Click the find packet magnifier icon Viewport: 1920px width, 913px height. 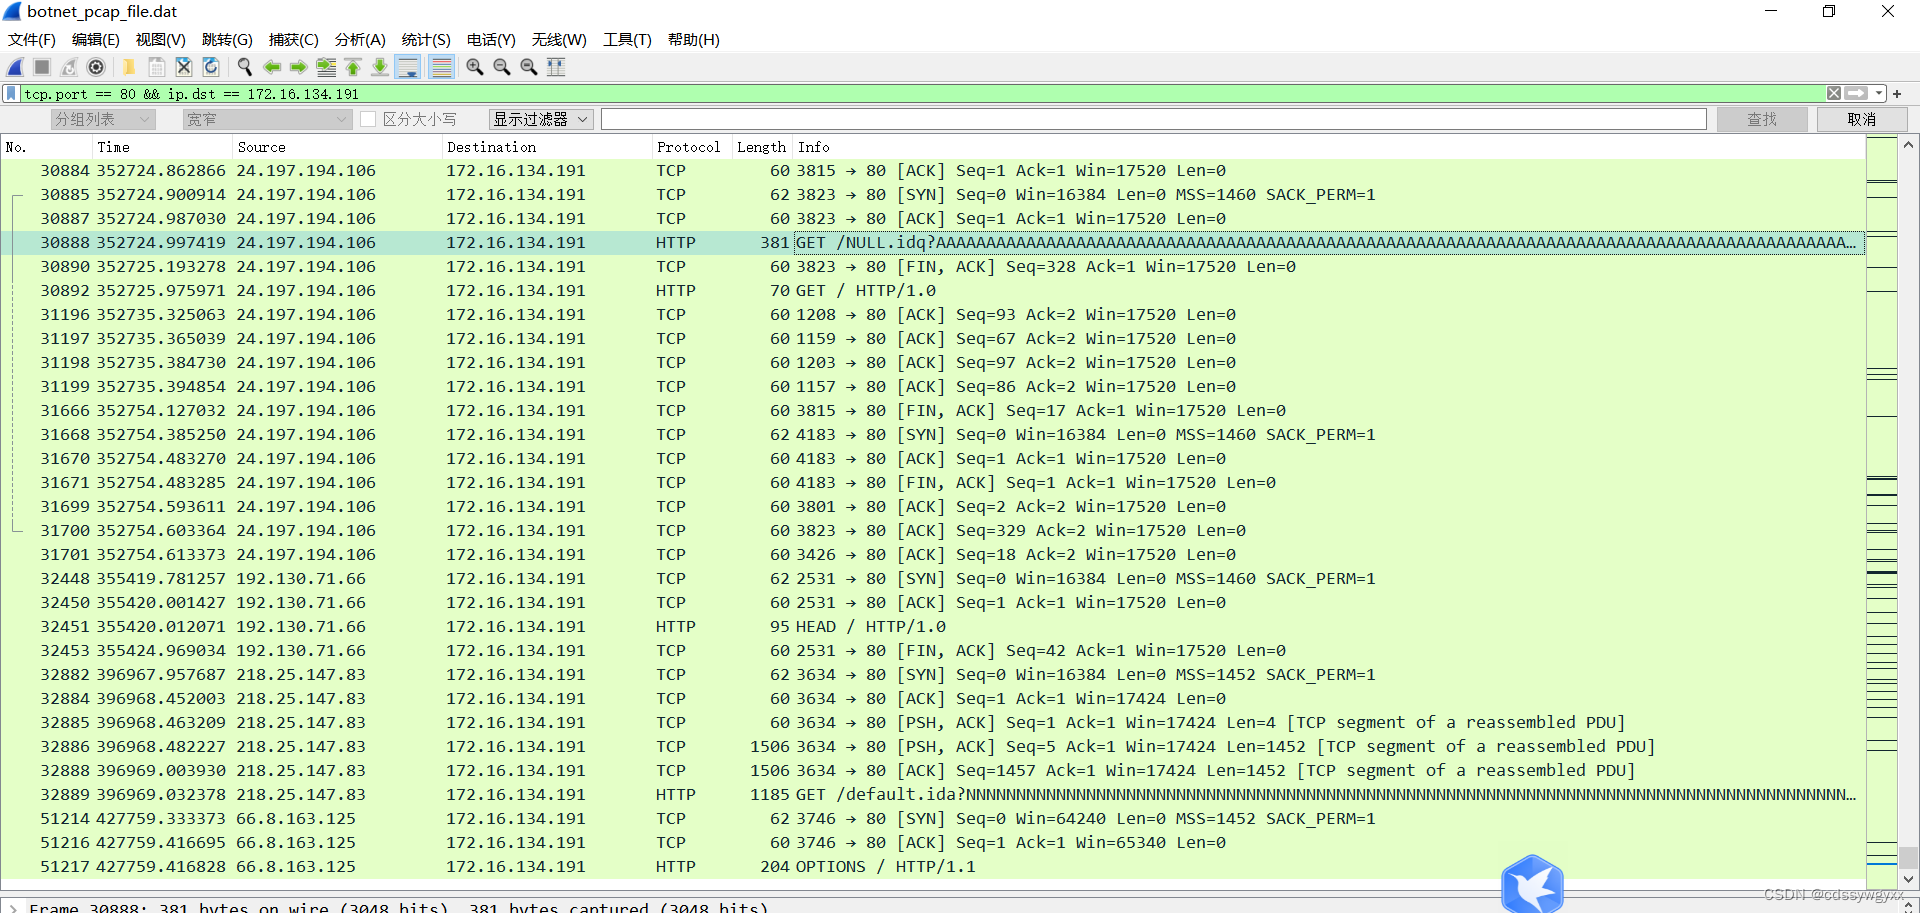pos(244,67)
